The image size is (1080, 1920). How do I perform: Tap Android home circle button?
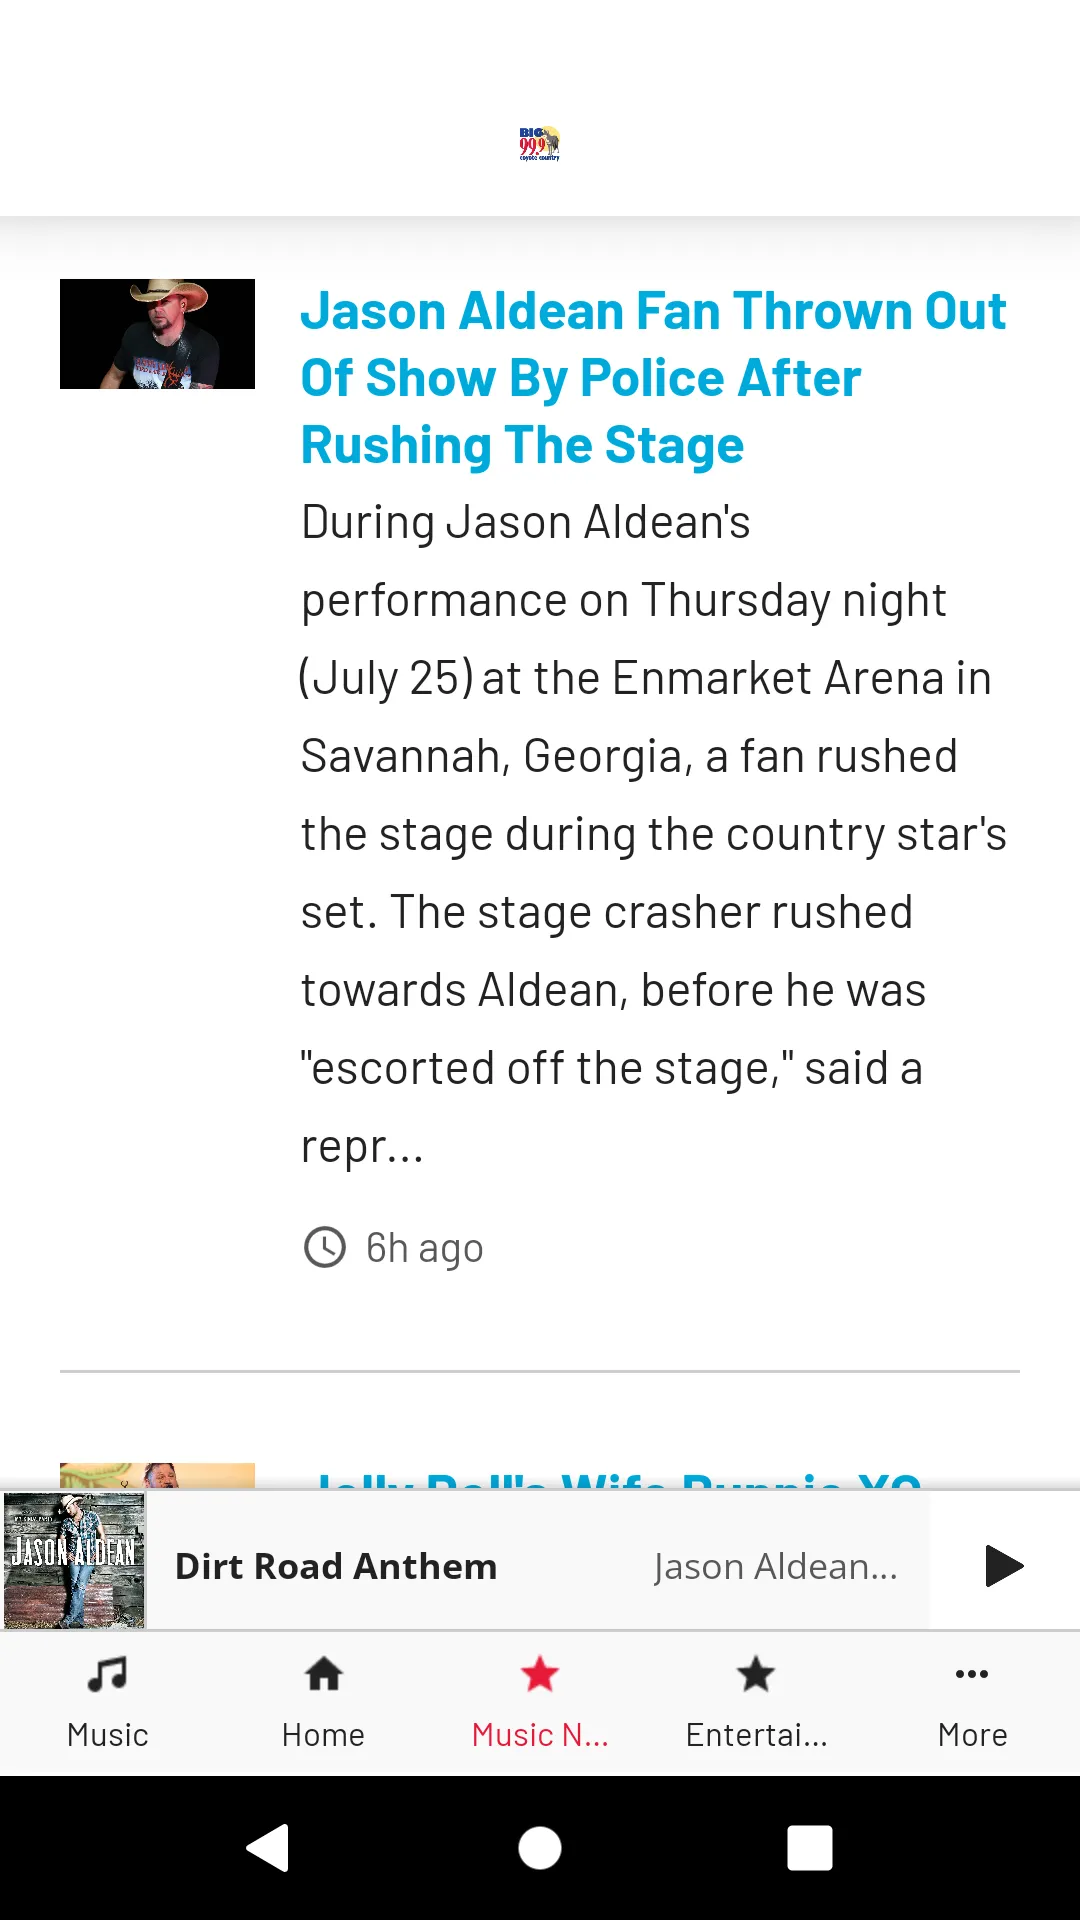540,1848
